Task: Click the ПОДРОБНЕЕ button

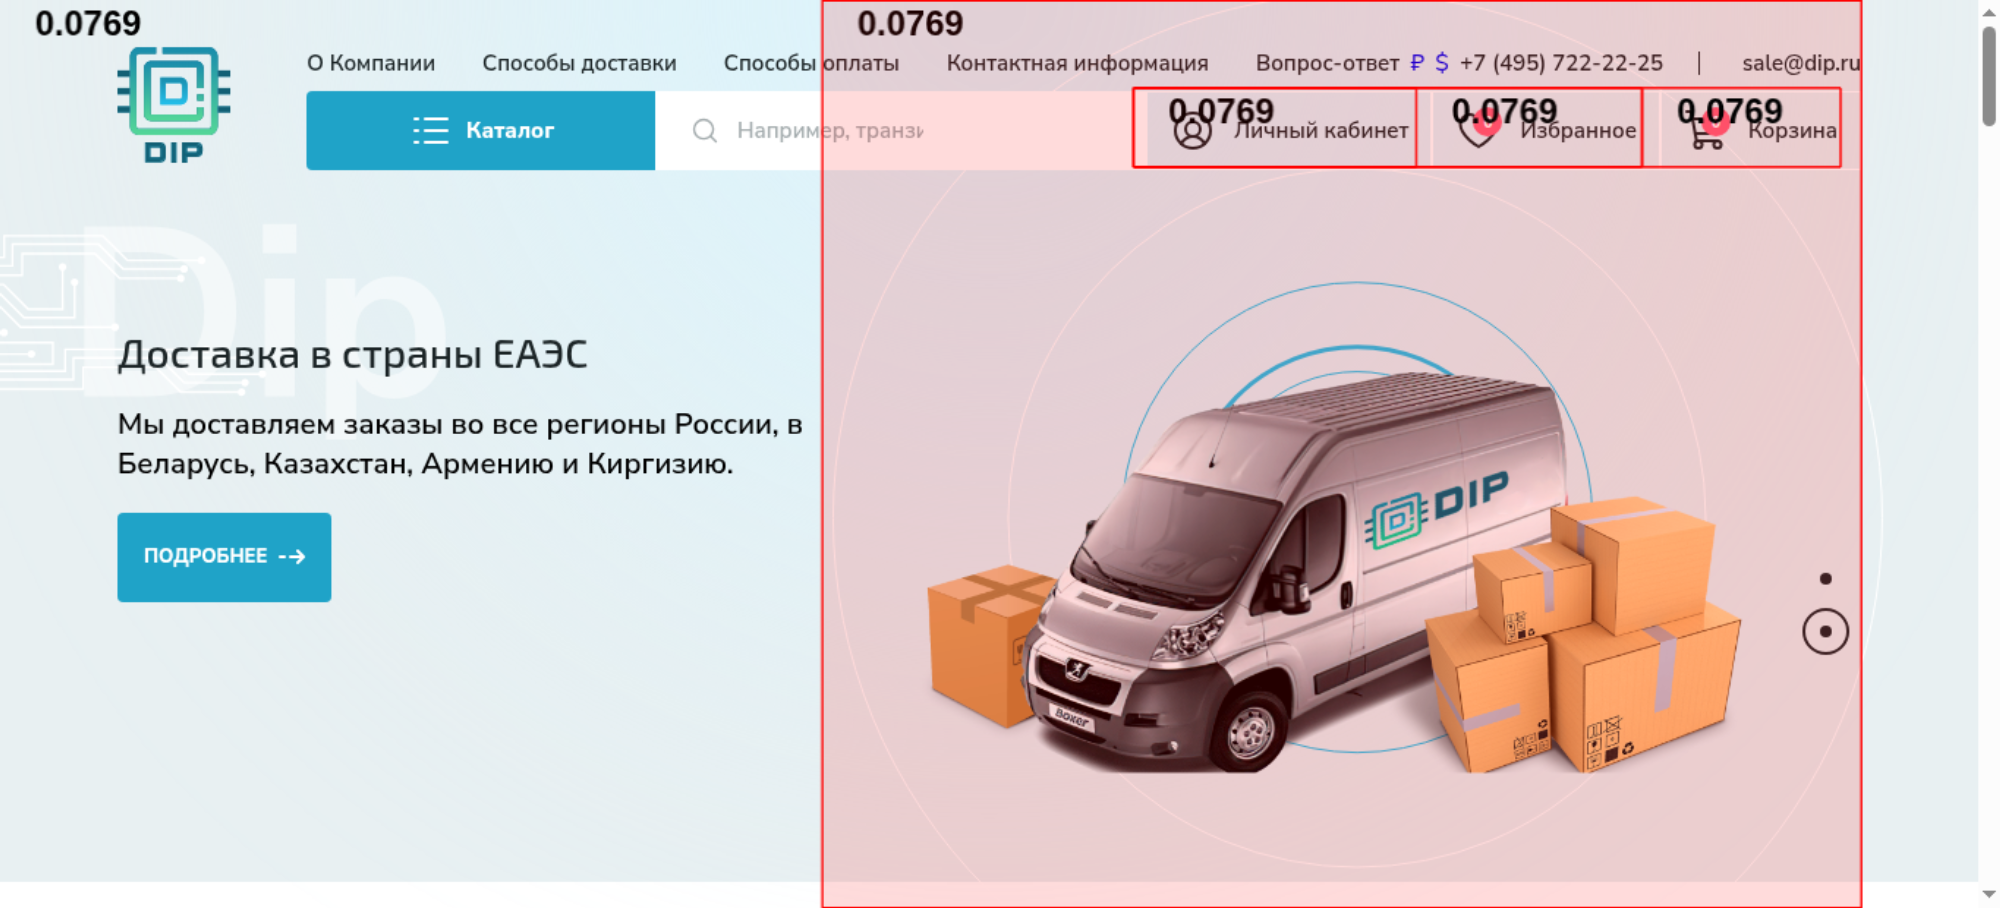Action: coord(224,557)
